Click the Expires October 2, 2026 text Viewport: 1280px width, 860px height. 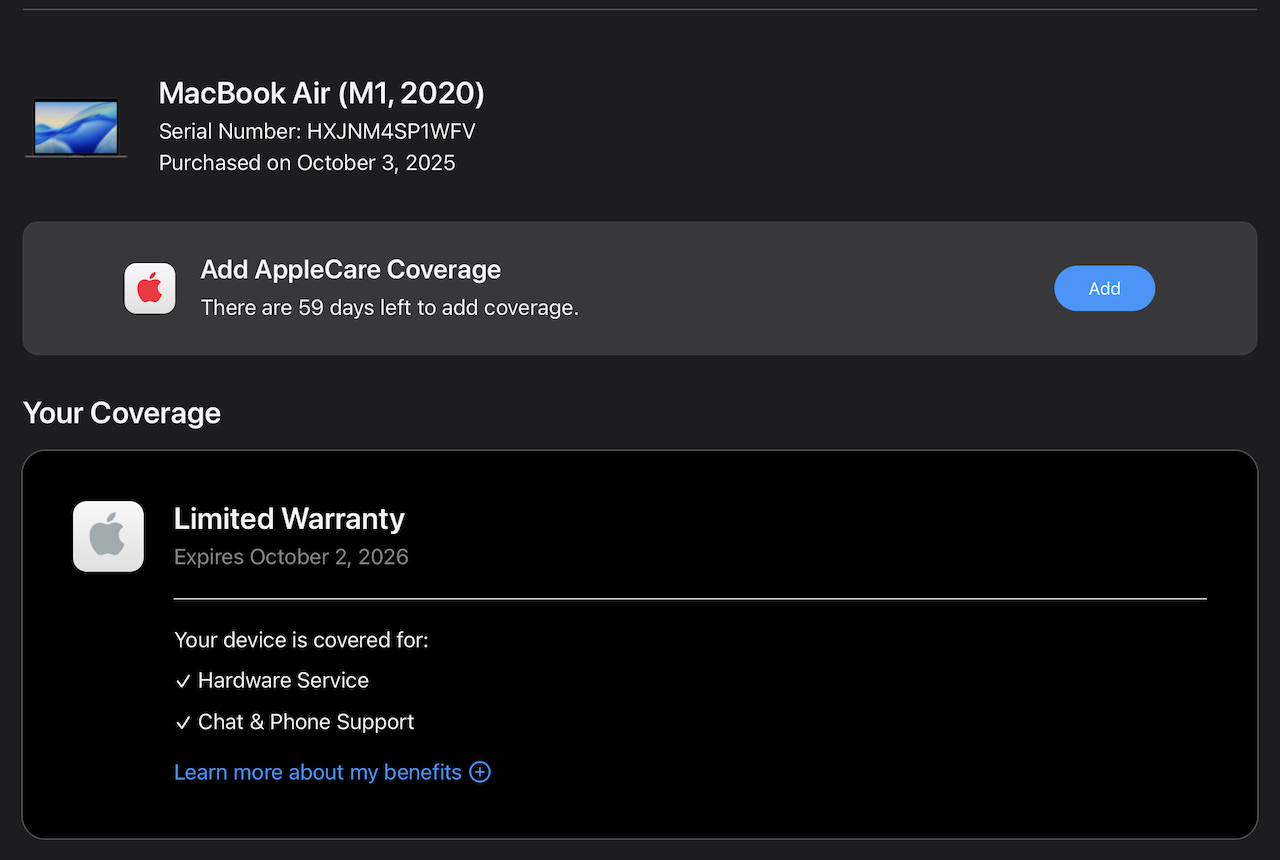click(x=291, y=557)
